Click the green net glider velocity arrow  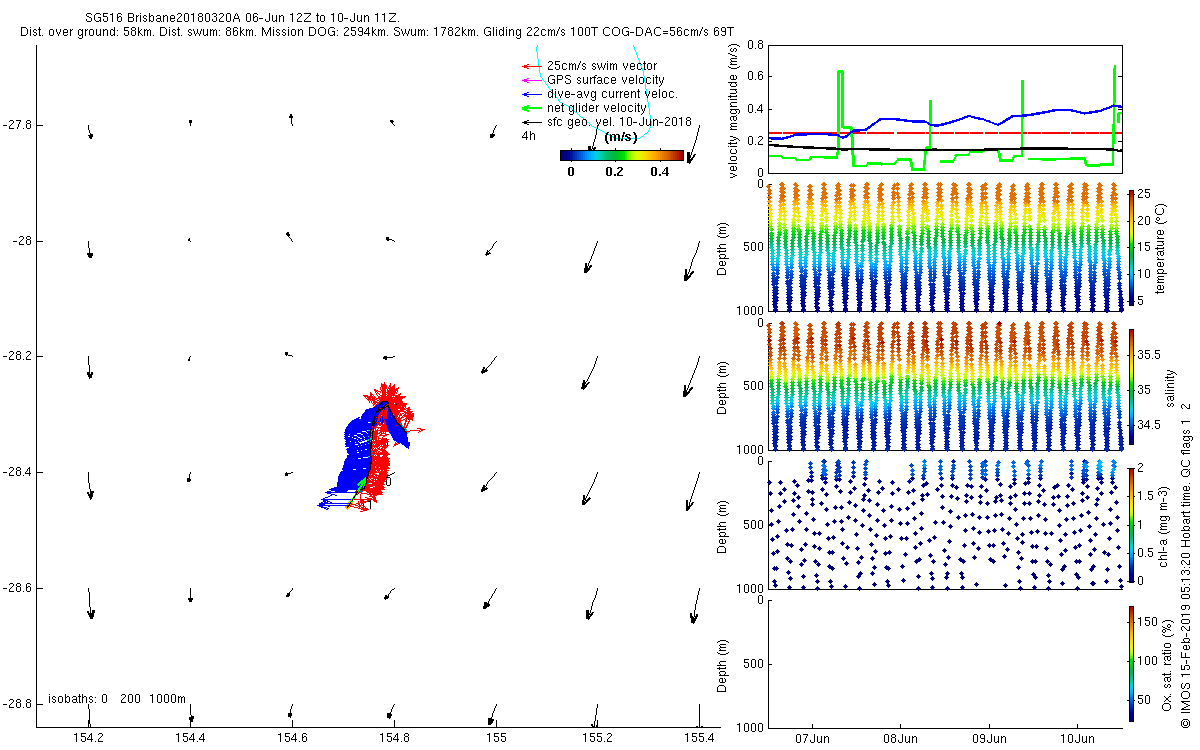(x=528, y=108)
